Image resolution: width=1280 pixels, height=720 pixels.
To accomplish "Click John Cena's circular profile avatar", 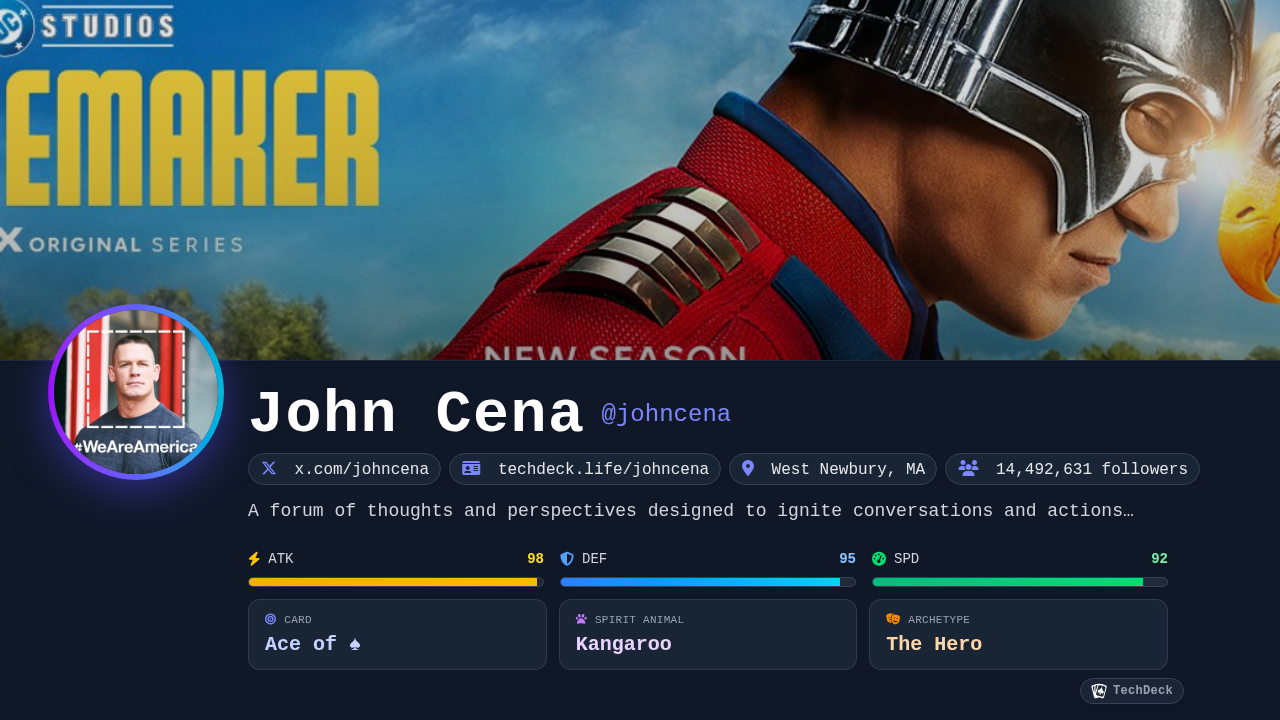I will [x=136, y=392].
